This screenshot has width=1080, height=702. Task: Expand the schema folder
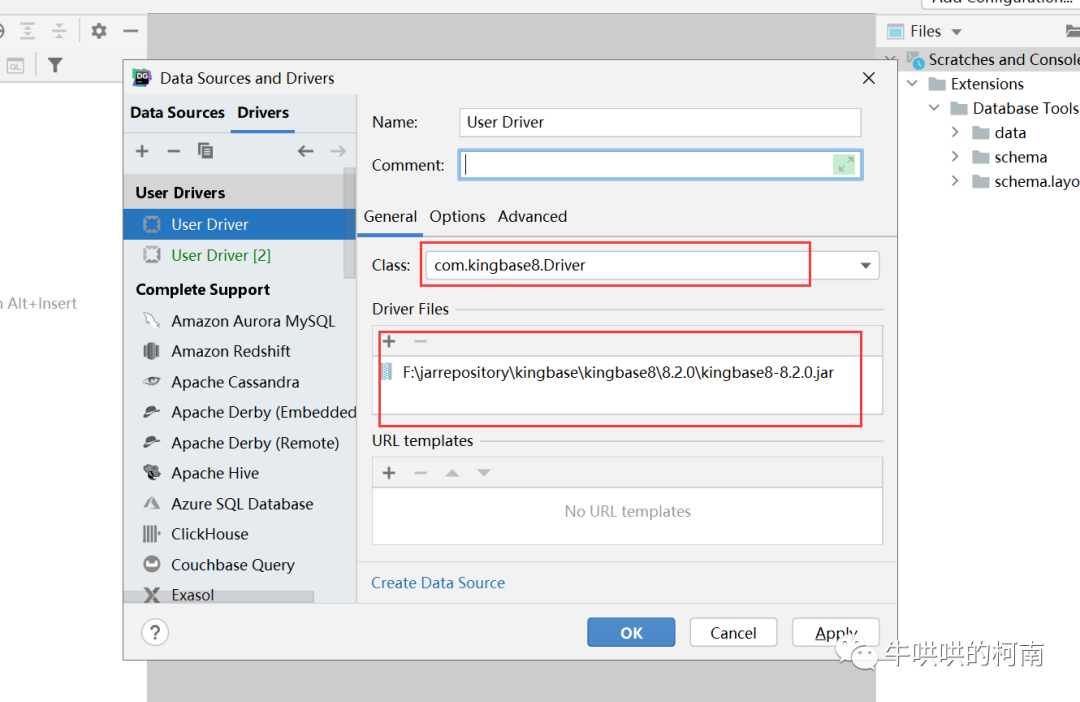coord(955,157)
